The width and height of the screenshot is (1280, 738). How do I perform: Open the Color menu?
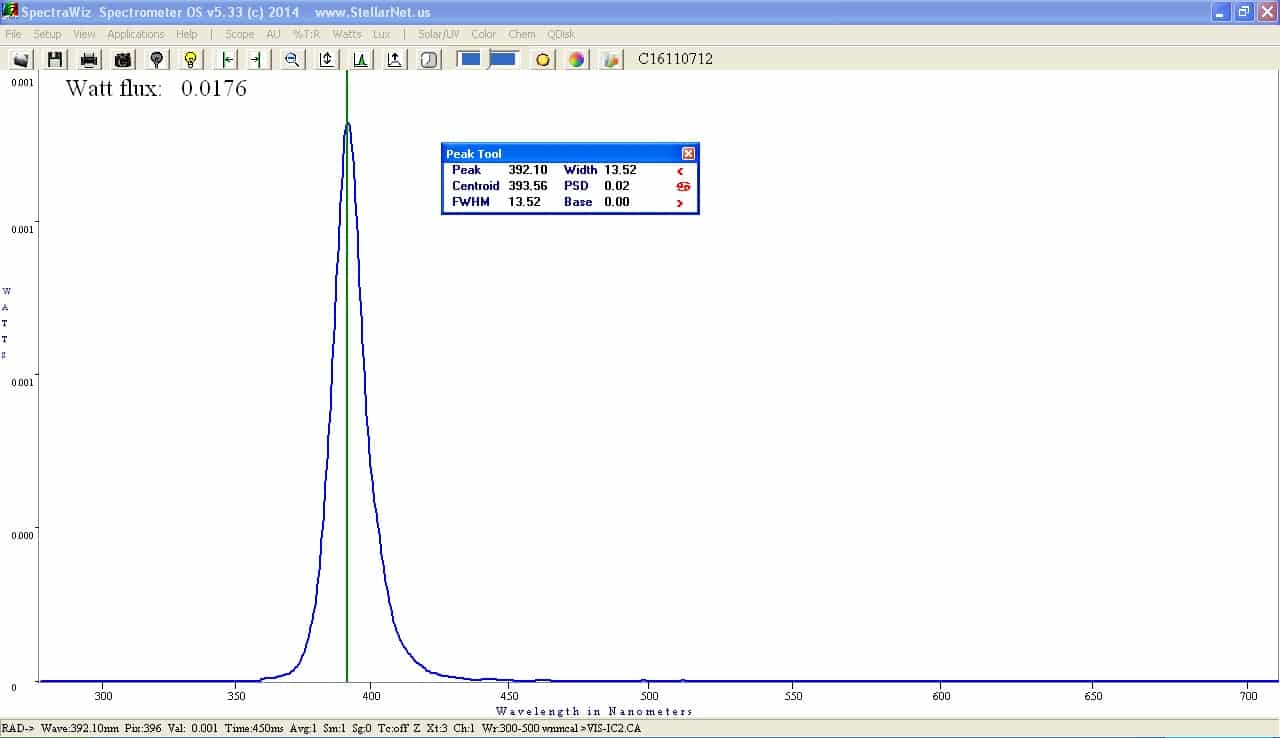point(483,34)
